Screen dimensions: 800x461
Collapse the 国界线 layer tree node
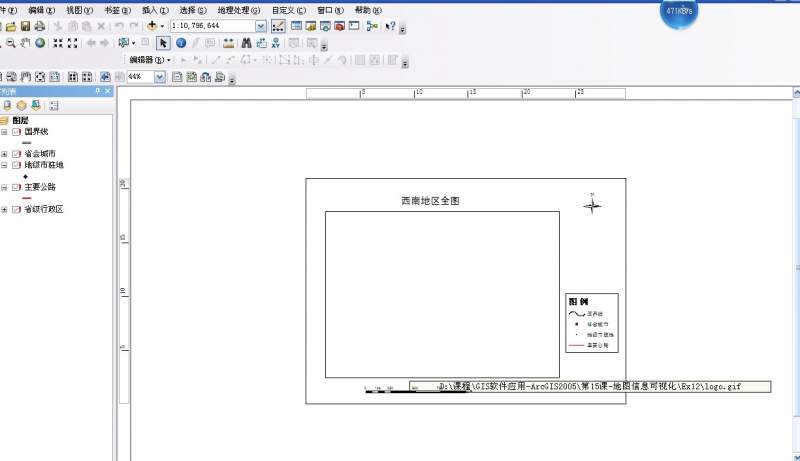(4, 132)
